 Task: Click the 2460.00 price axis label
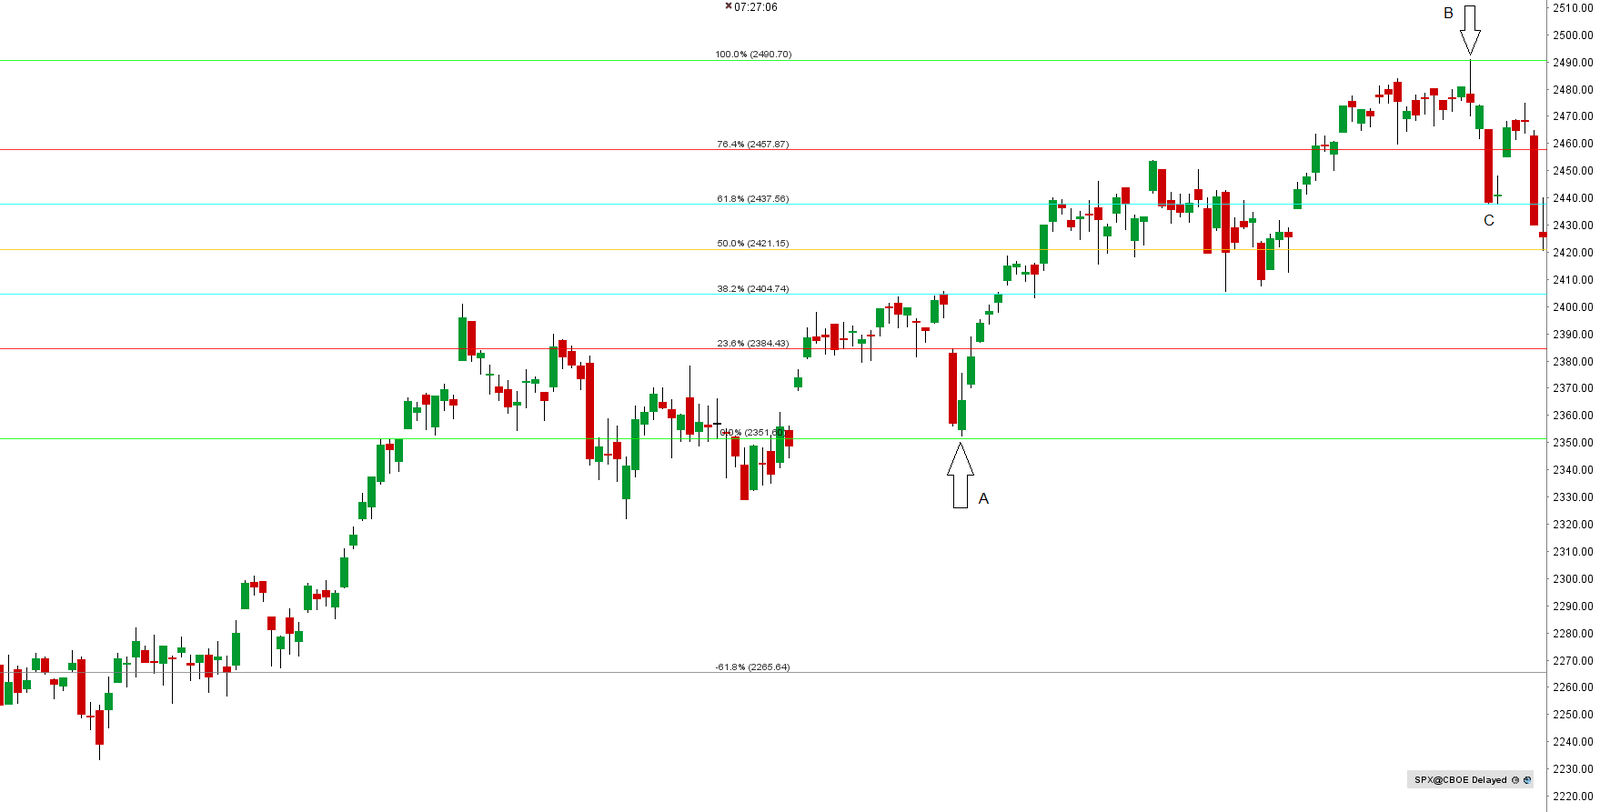[x=1572, y=144]
